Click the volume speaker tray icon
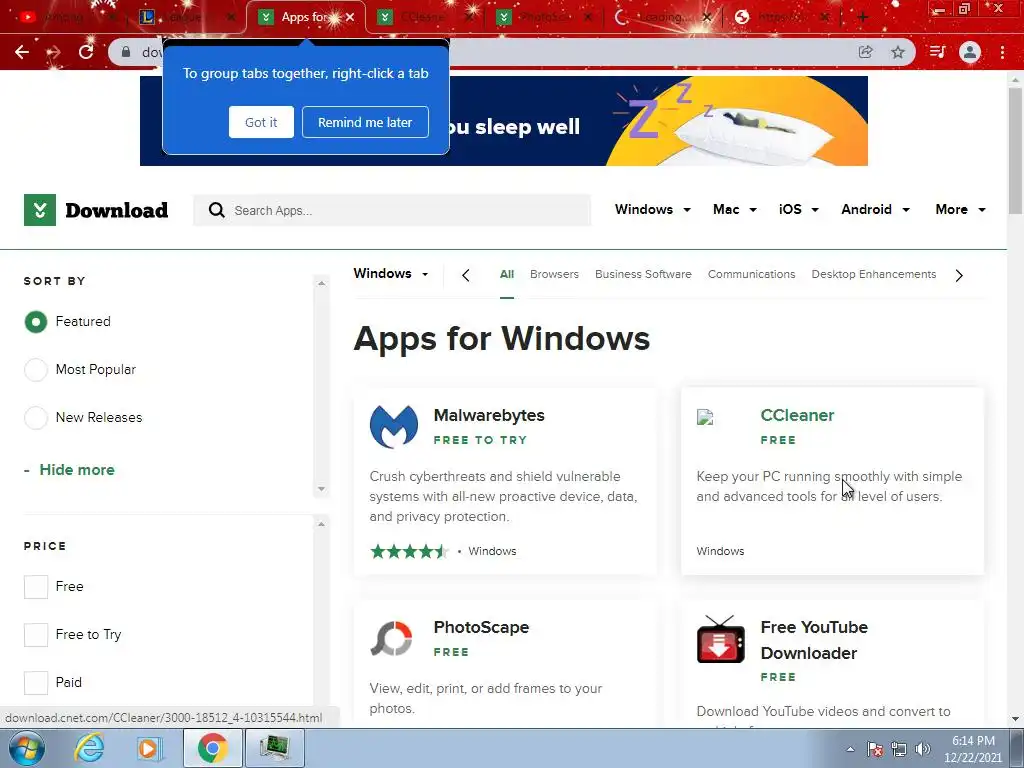The height and width of the screenshot is (768, 1024). tap(922, 749)
